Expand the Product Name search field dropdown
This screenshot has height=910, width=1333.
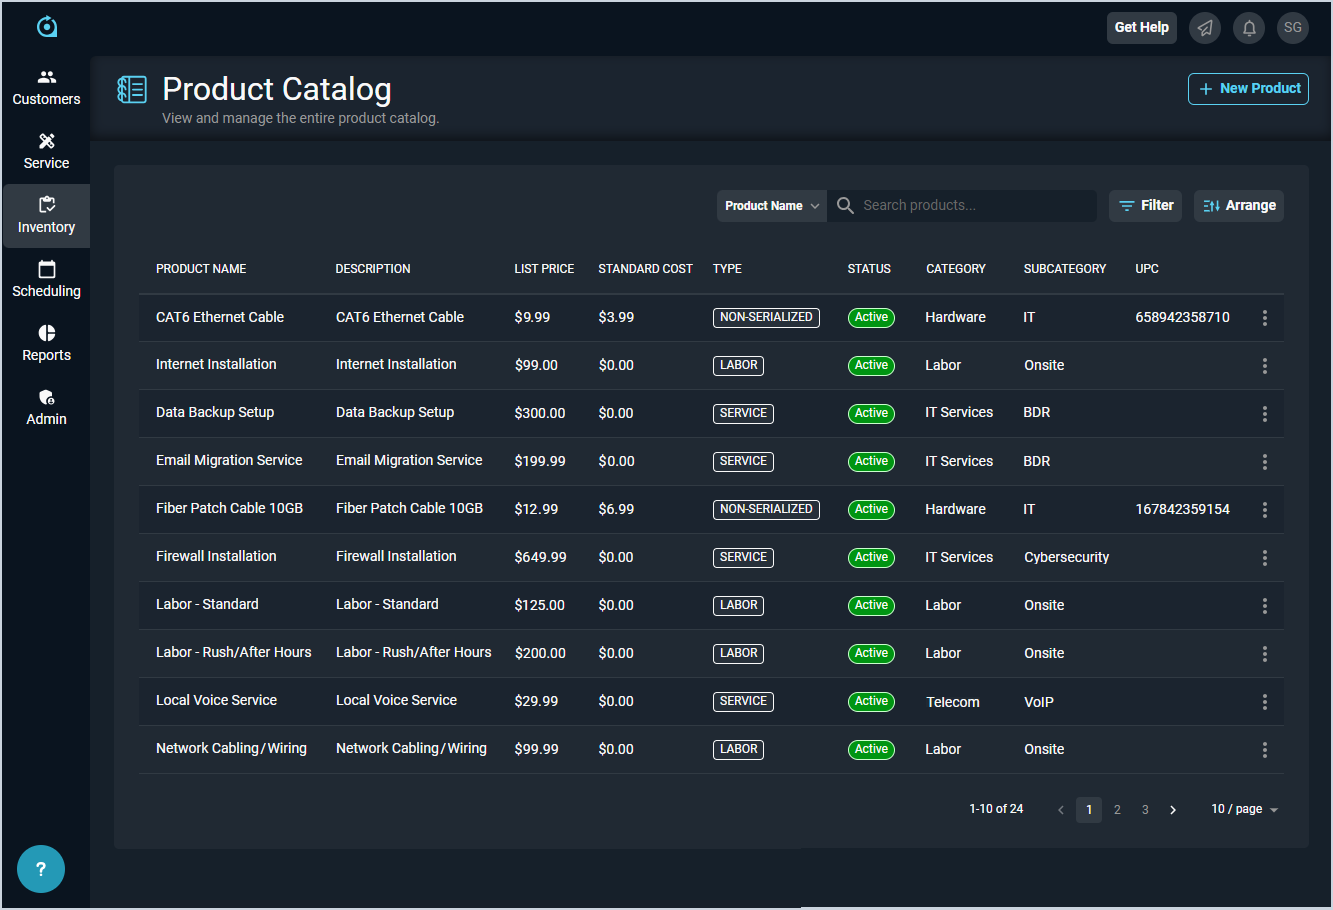tap(771, 206)
